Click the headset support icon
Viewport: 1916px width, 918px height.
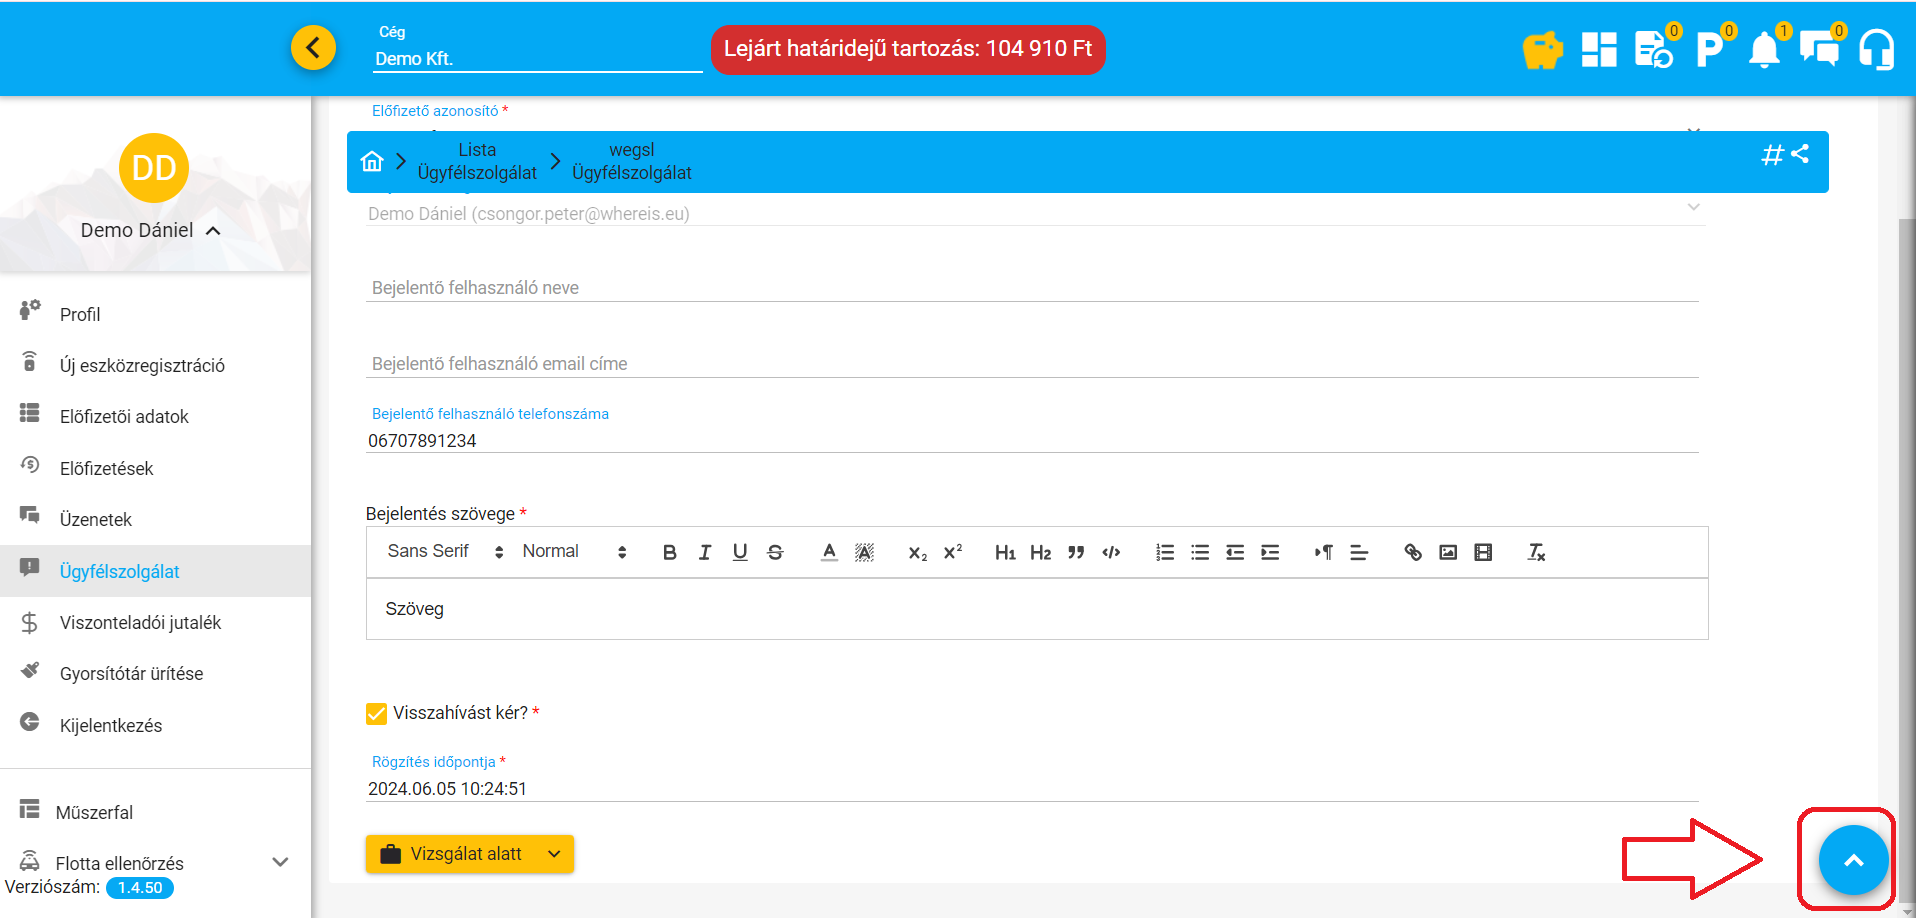pyautogui.click(x=1876, y=49)
